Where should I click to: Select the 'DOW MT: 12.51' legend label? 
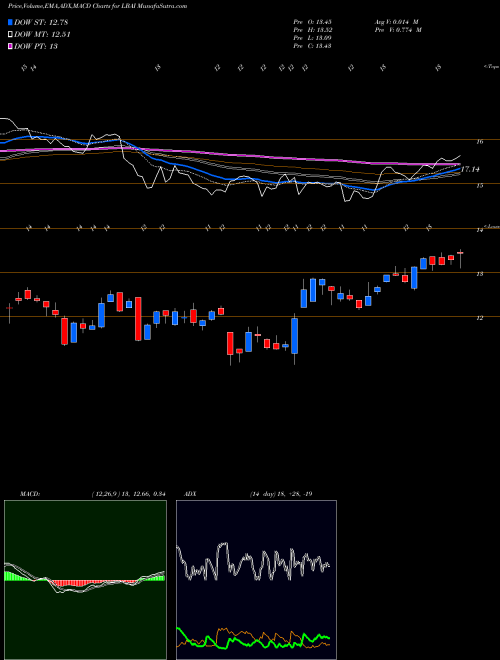(42, 35)
